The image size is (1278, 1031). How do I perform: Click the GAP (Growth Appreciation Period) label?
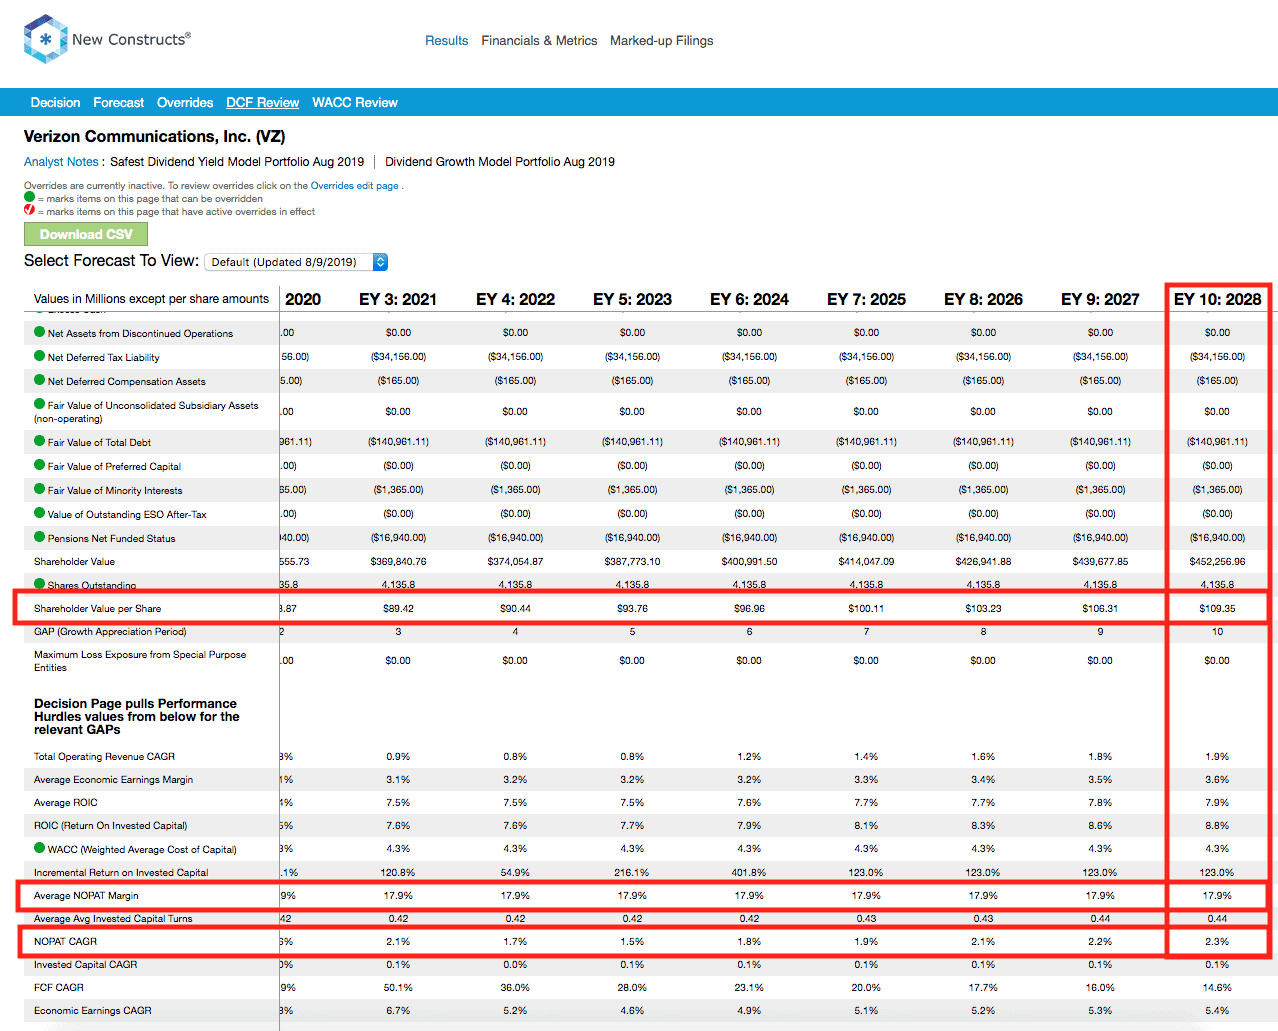coord(110,632)
